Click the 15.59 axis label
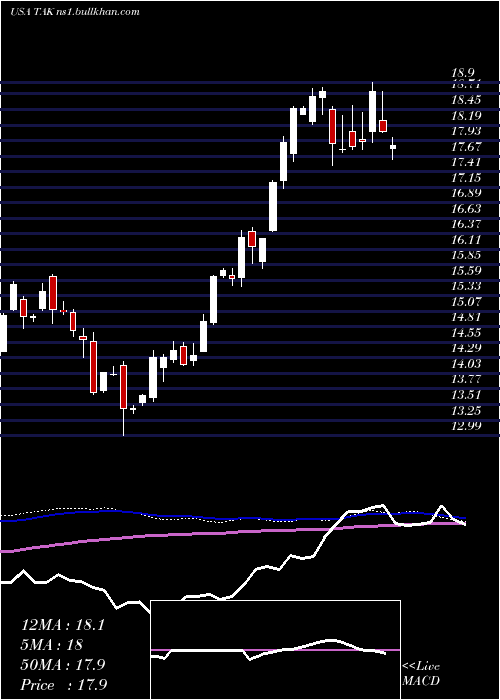The height and width of the screenshot is (700, 500). click(466, 271)
